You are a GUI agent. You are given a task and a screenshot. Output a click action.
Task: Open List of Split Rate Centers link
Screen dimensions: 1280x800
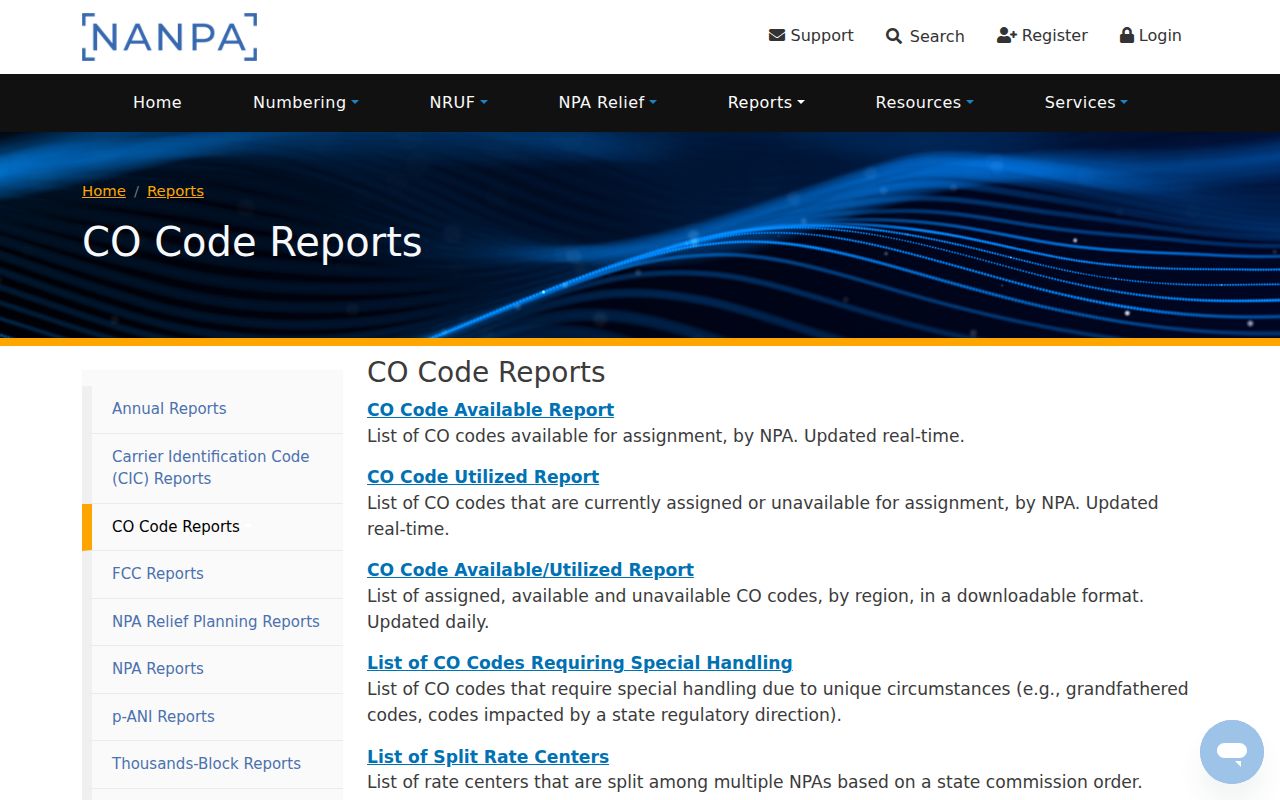pos(488,757)
